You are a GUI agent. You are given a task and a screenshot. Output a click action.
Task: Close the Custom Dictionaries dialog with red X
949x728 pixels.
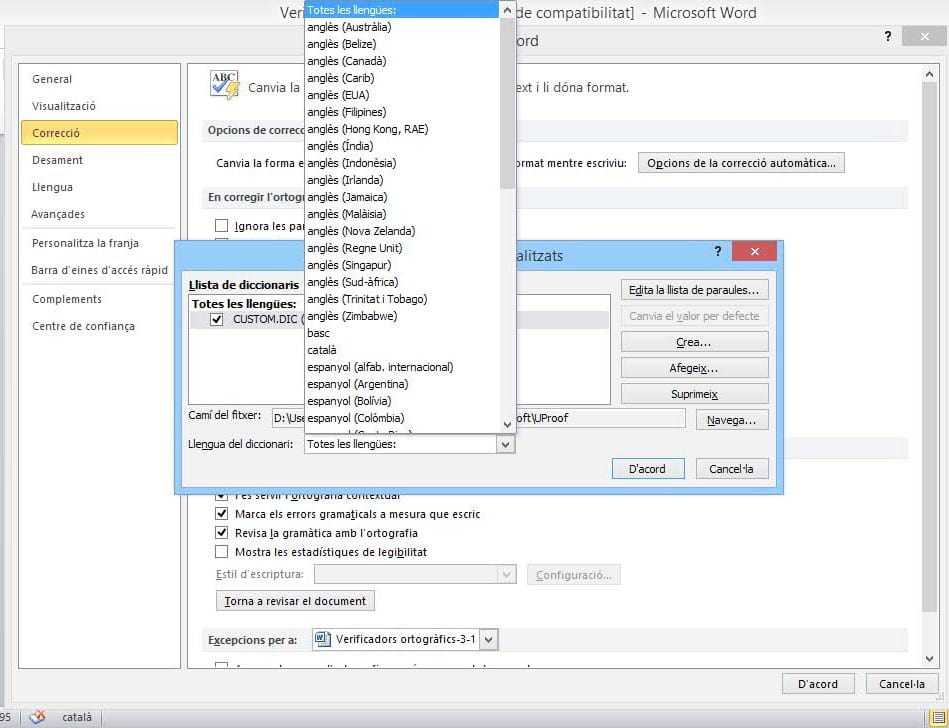click(x=755, y=251)
